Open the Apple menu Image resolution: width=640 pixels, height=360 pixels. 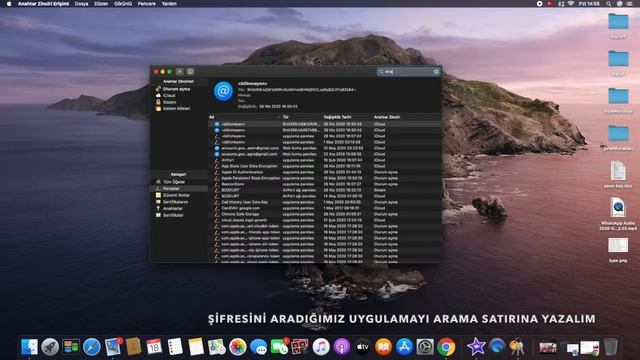pyautogui.click(x=9, y=4)
